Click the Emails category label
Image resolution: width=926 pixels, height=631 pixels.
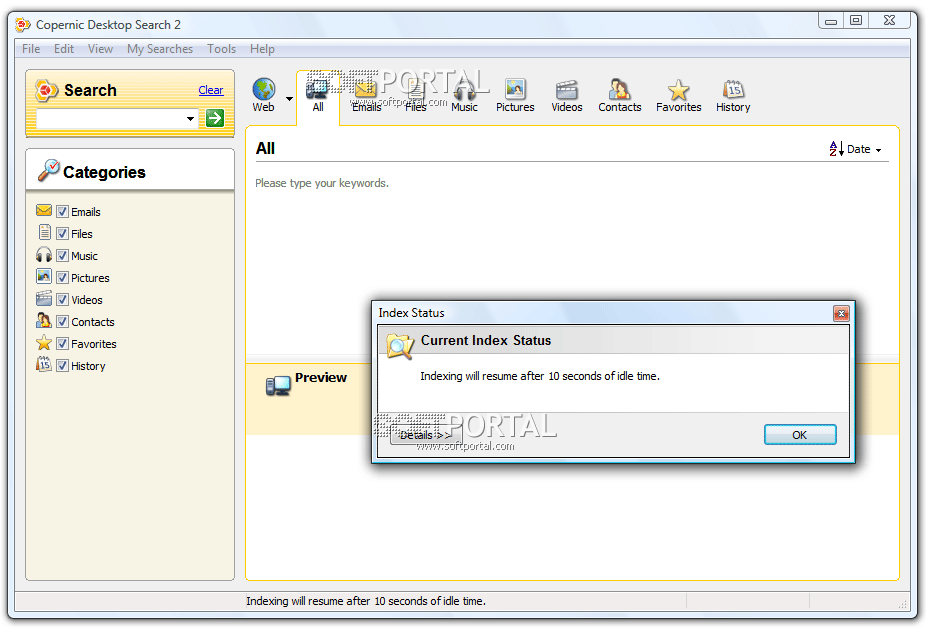click(86, 212)
